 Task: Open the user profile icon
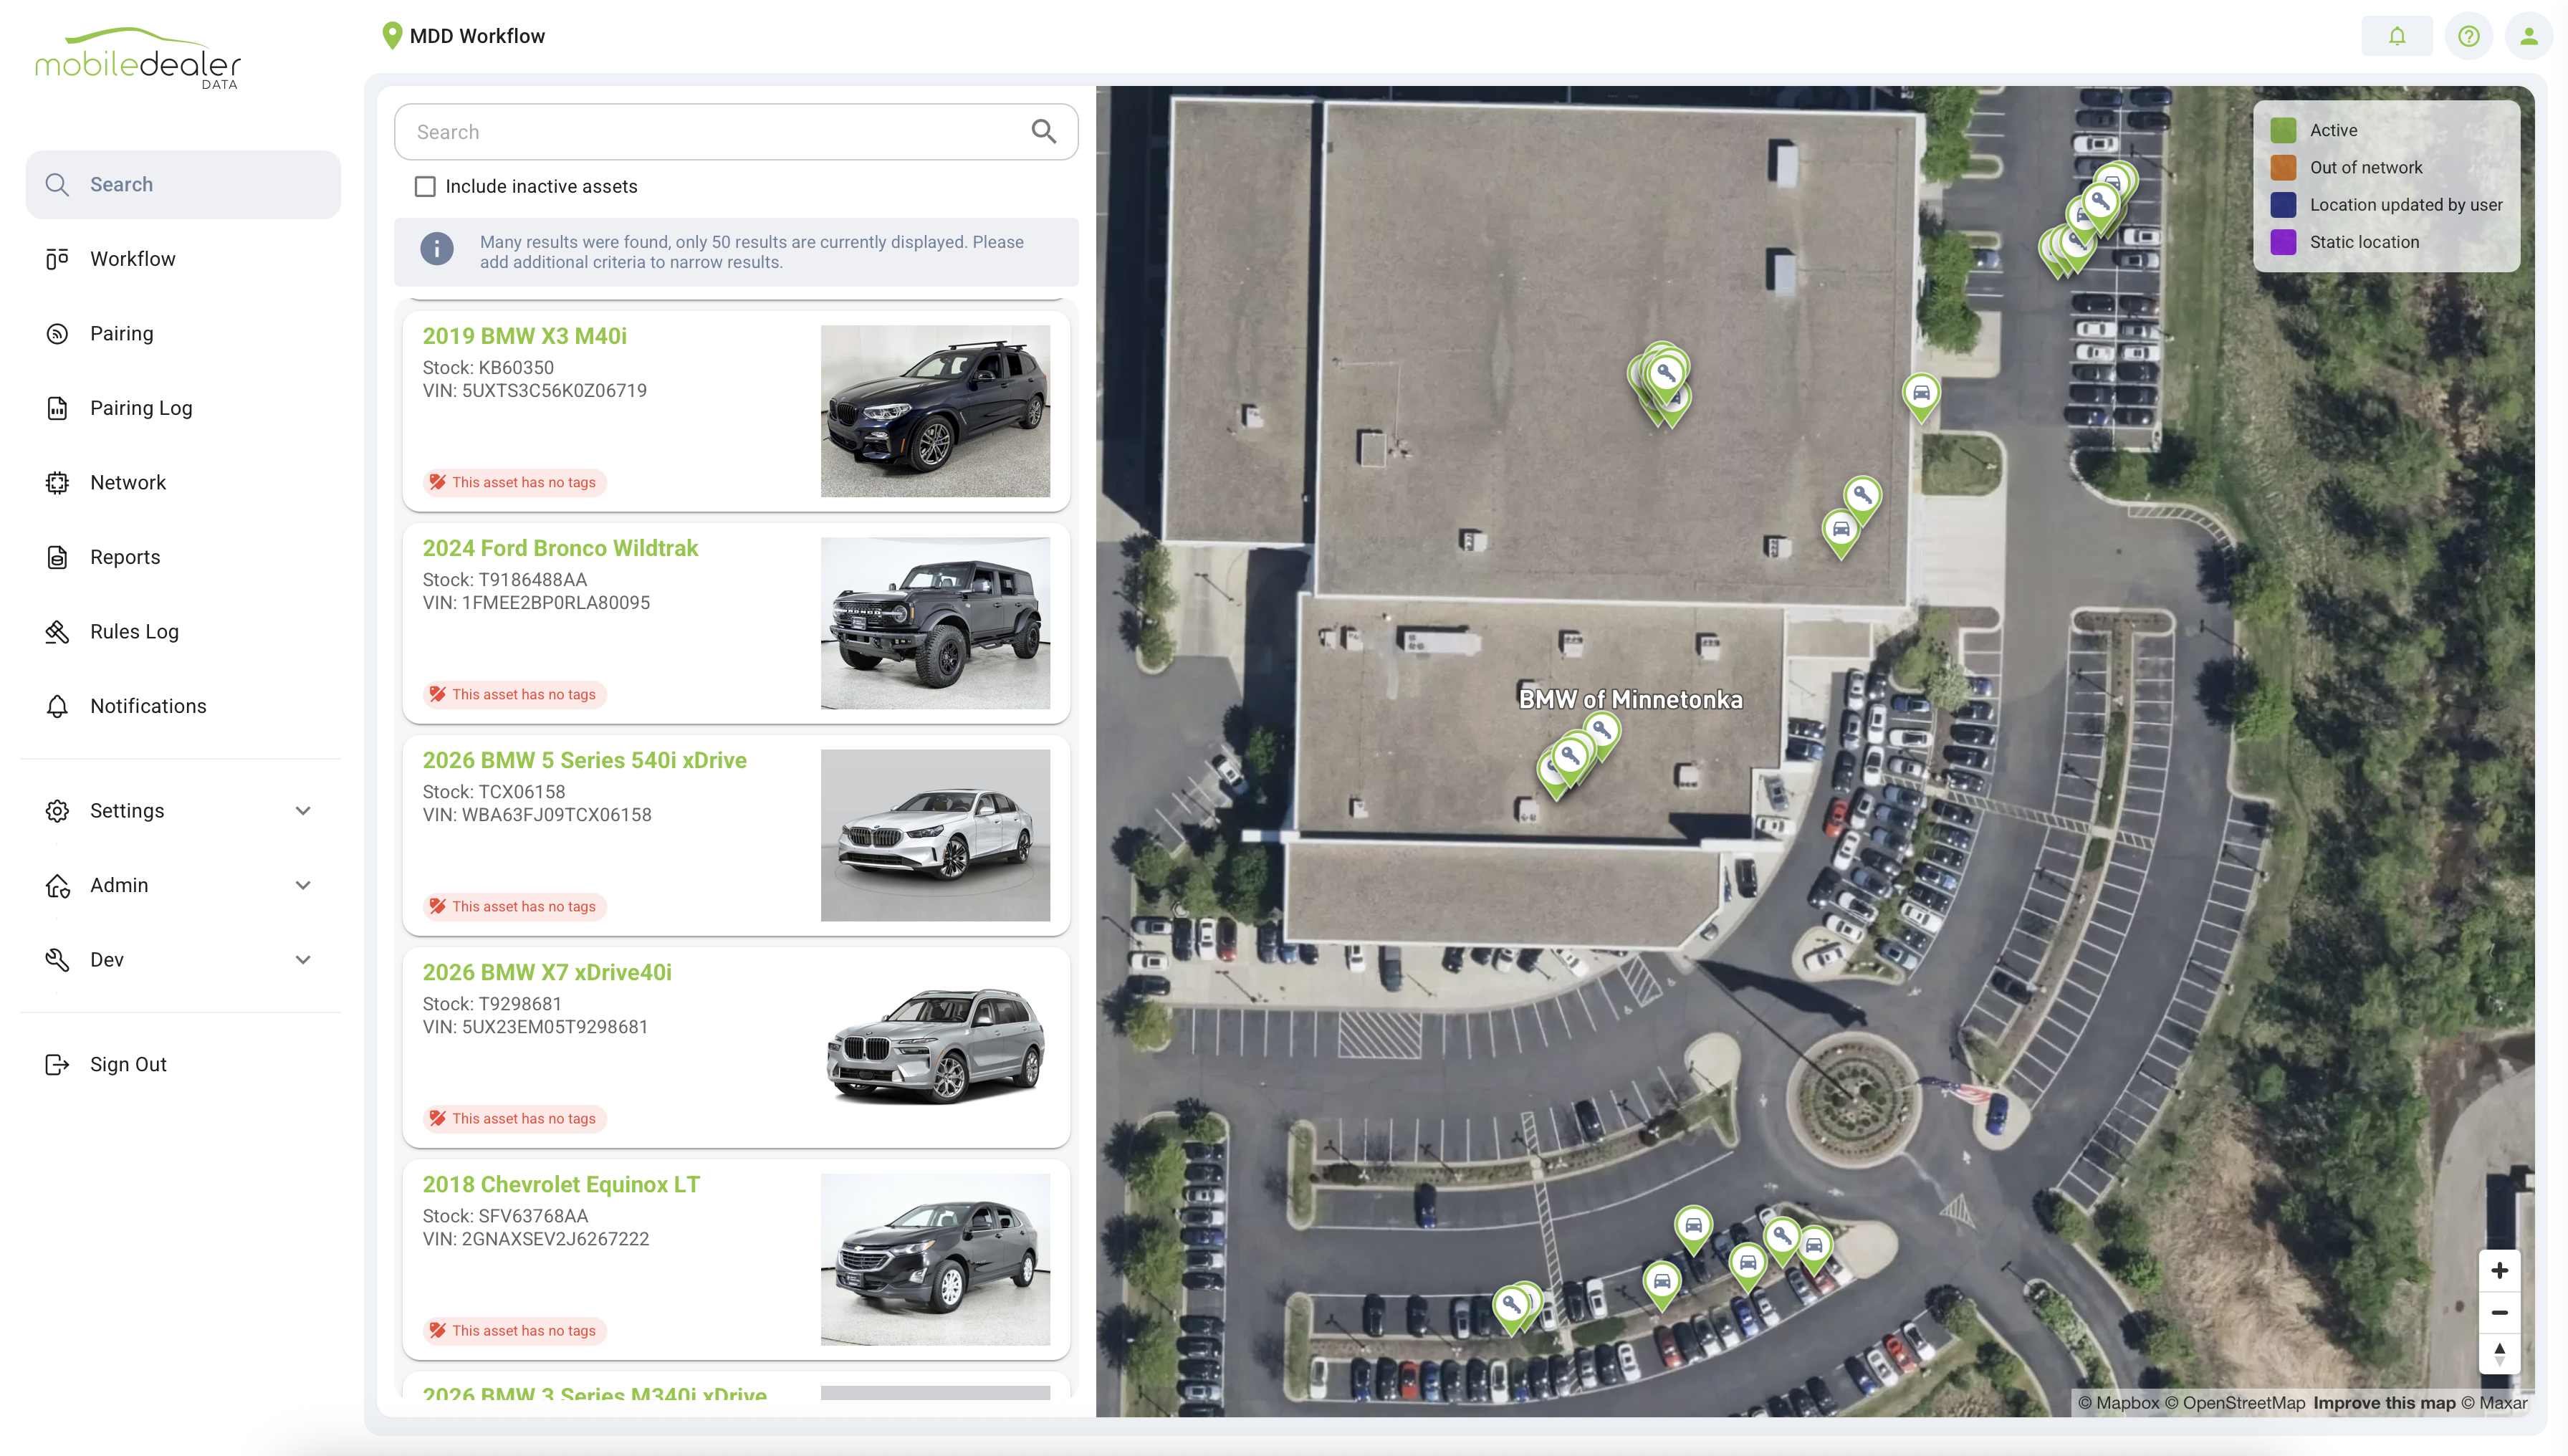2529,37
